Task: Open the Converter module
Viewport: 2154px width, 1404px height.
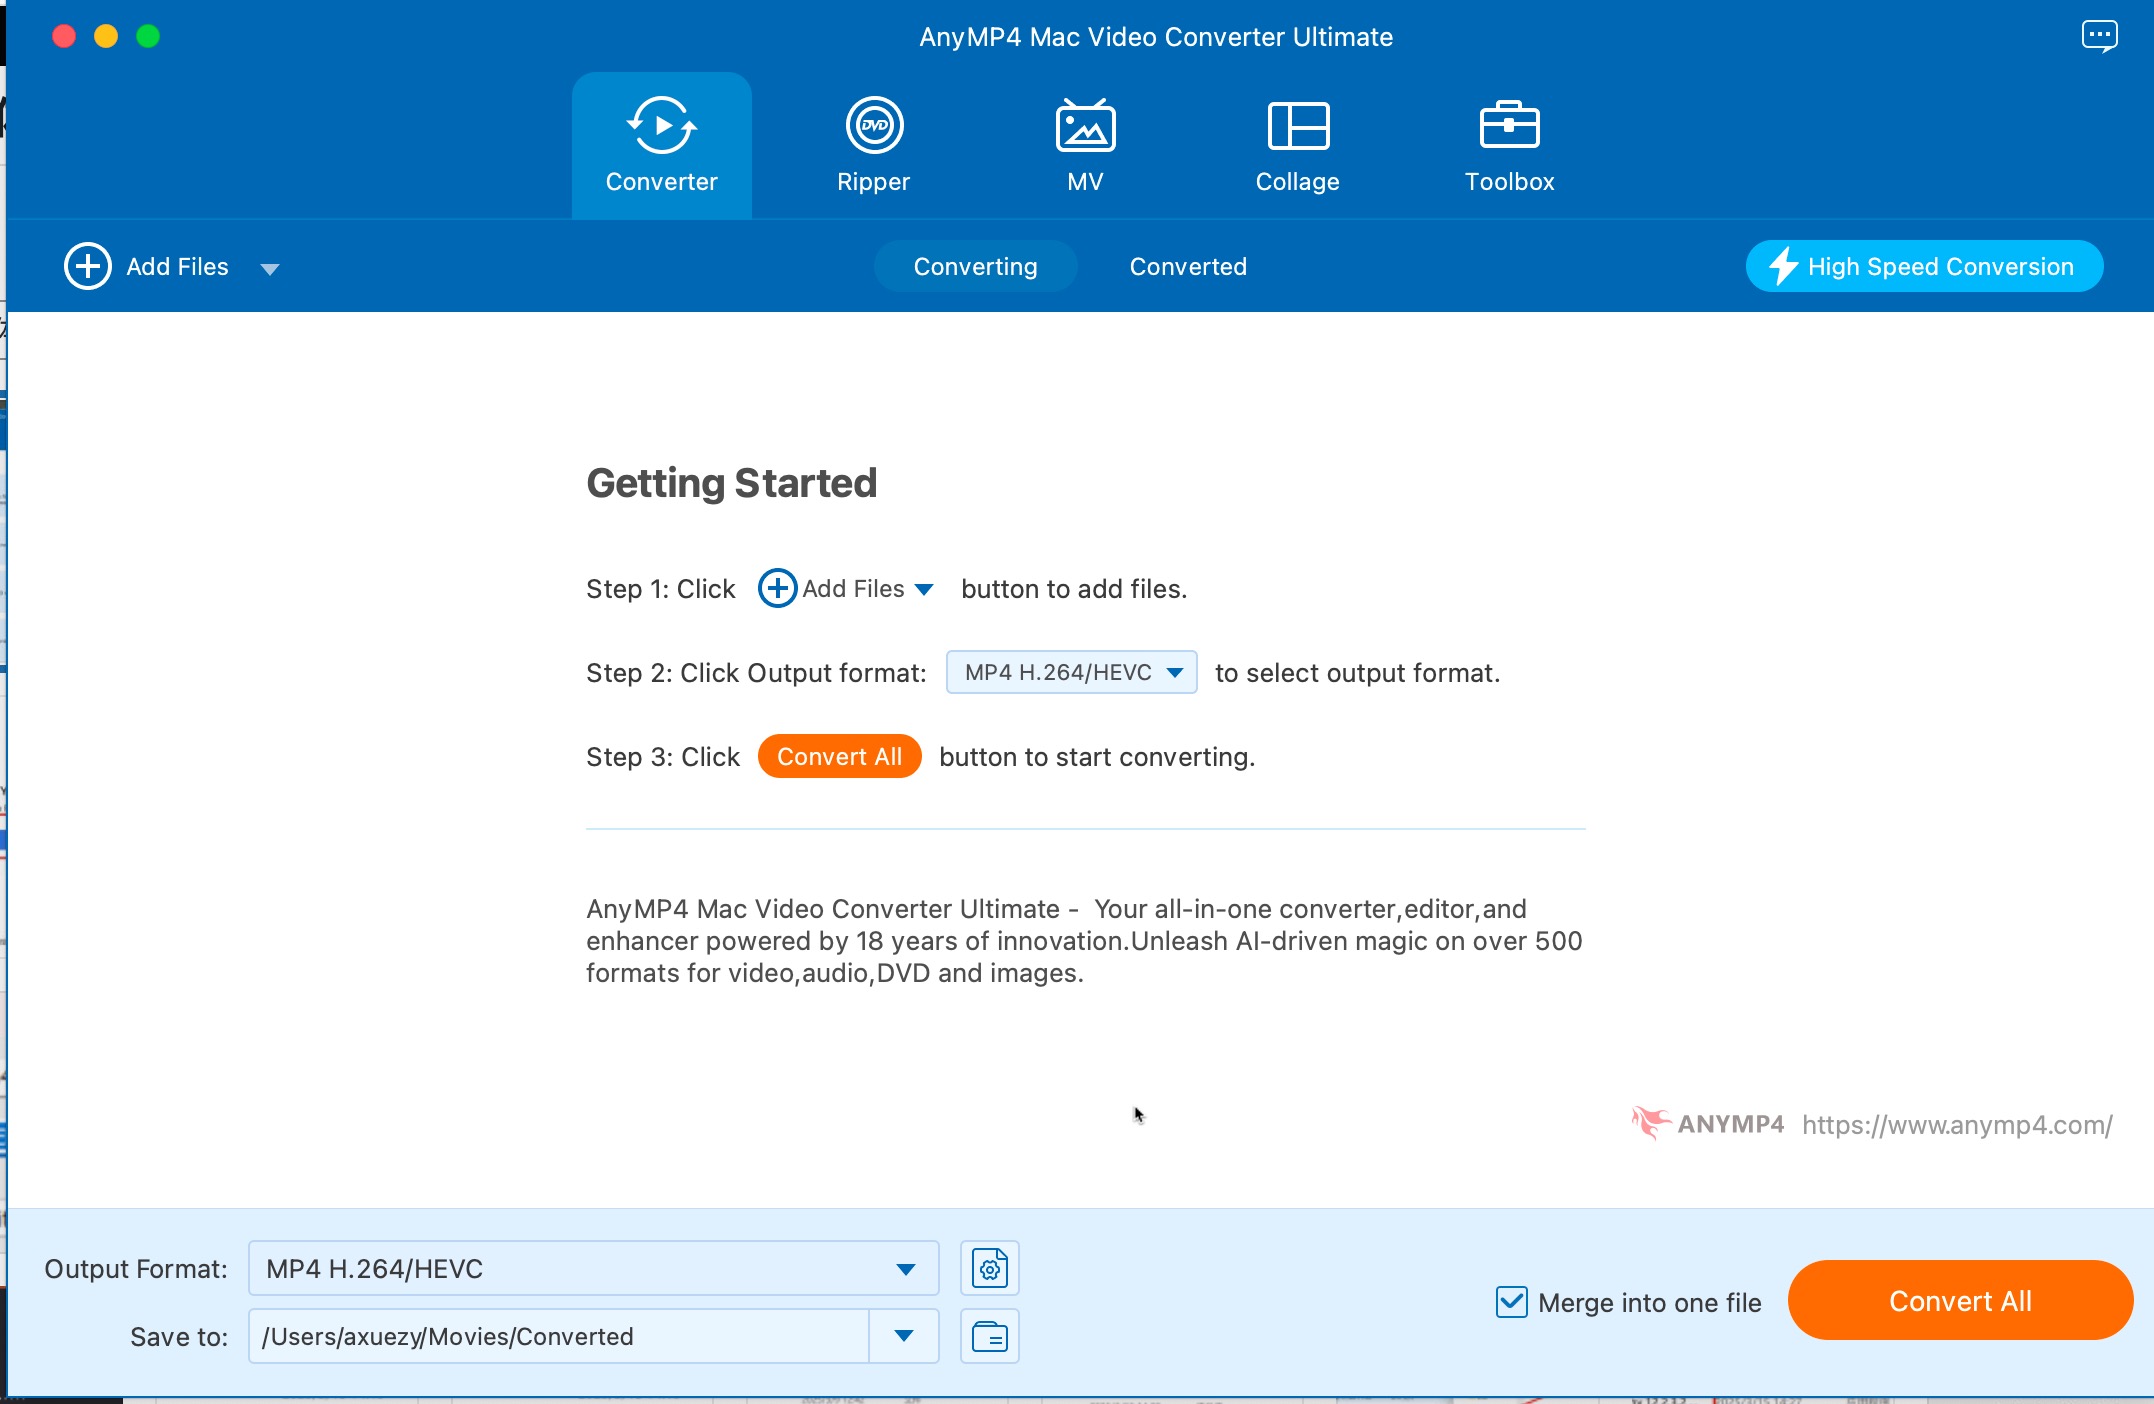Action: (x=661, y=146)
